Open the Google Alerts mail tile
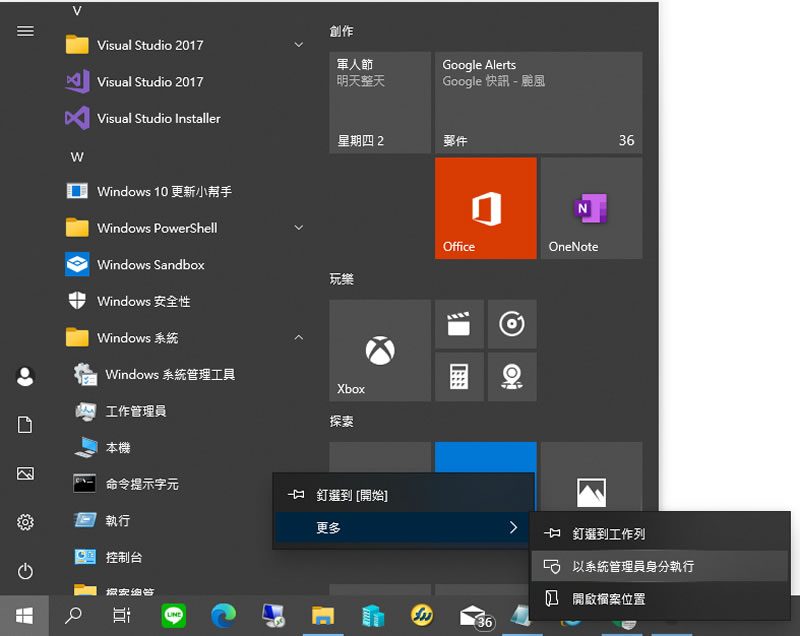 click(x=539, y=103)
